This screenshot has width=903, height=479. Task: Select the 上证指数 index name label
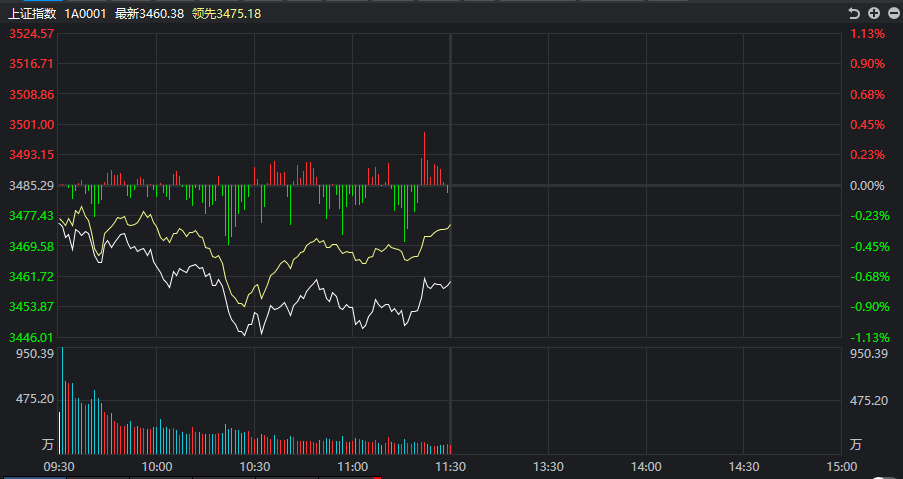(32, 13)
